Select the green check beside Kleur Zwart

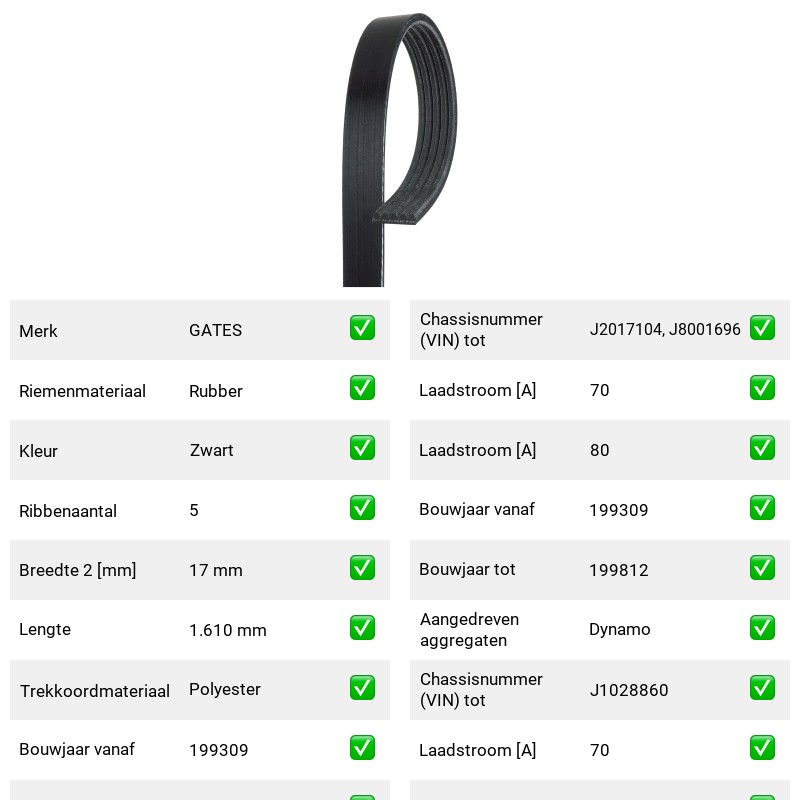362,447
